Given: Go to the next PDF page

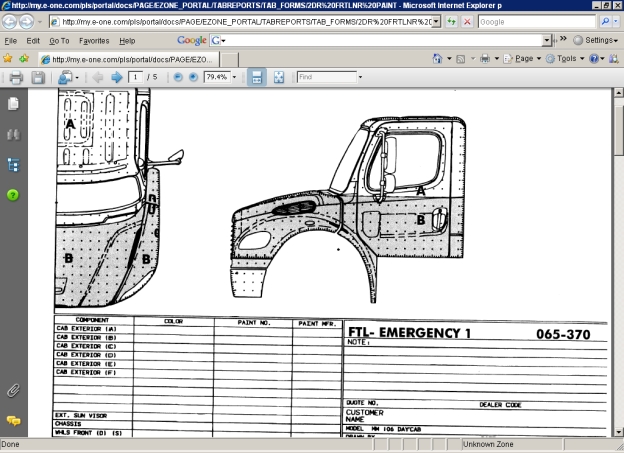Looking at the screenshot, I should 117,77.
